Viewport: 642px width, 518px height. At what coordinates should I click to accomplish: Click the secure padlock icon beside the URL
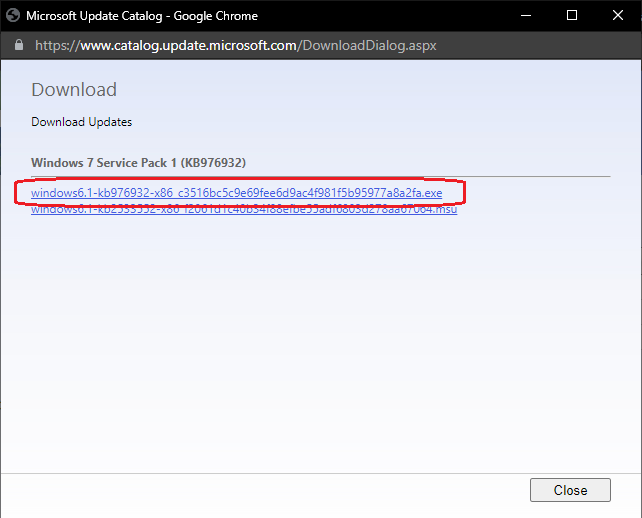19,46
